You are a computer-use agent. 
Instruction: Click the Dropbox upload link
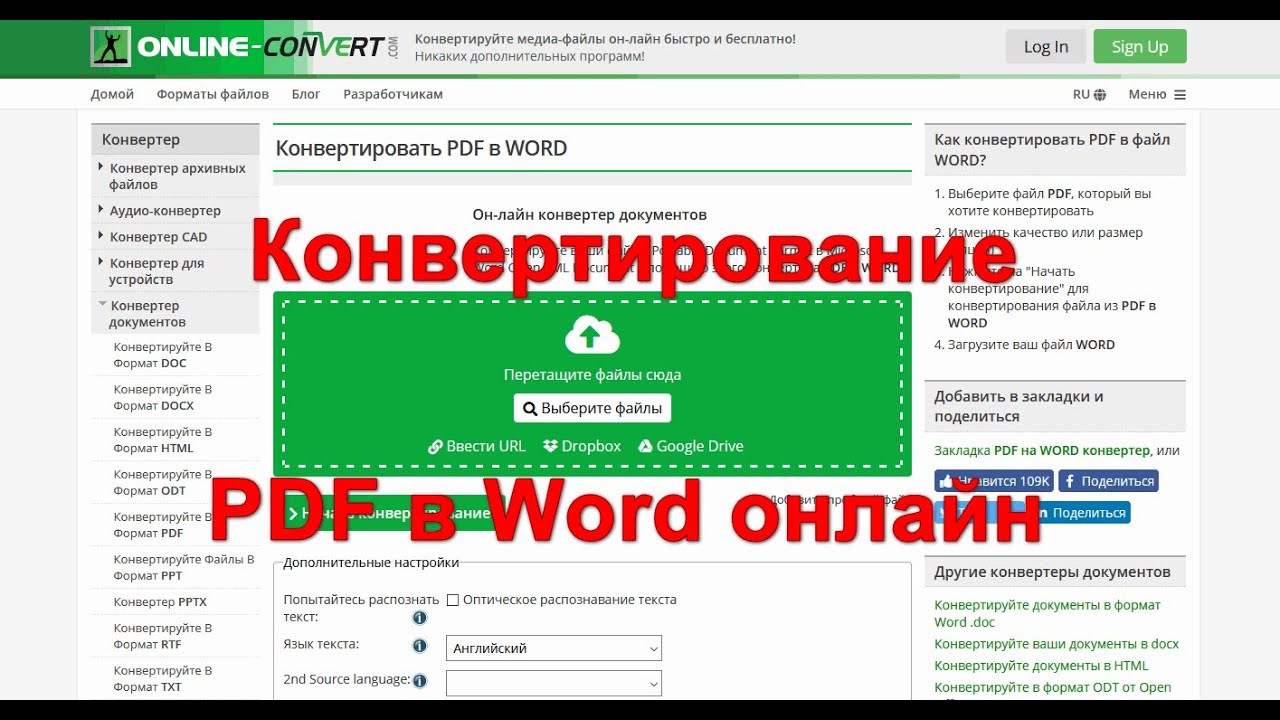[x=582, y=446]
